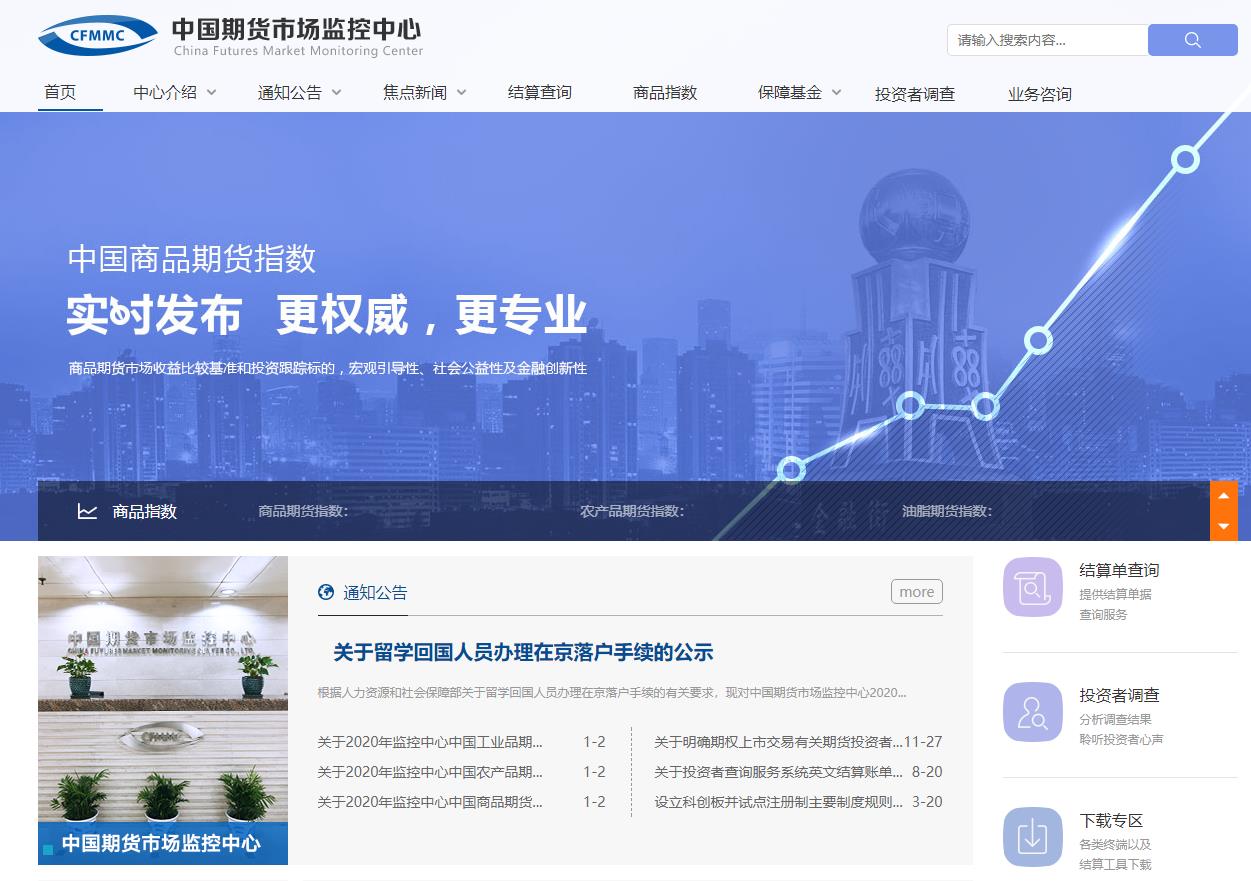Click the 下载专区 title link
This screenshot has width=1251, height=881.
coord(1111,820)
